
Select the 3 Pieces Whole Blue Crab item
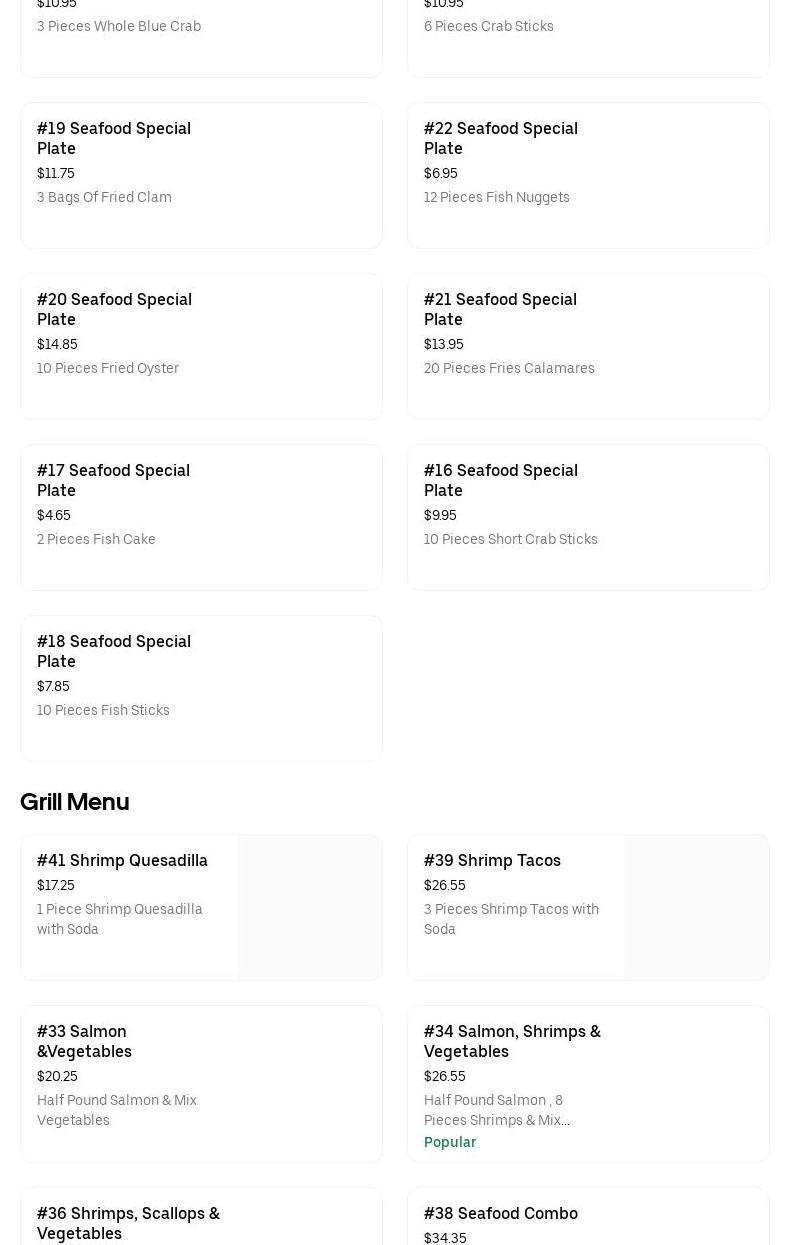pos(119,26)
